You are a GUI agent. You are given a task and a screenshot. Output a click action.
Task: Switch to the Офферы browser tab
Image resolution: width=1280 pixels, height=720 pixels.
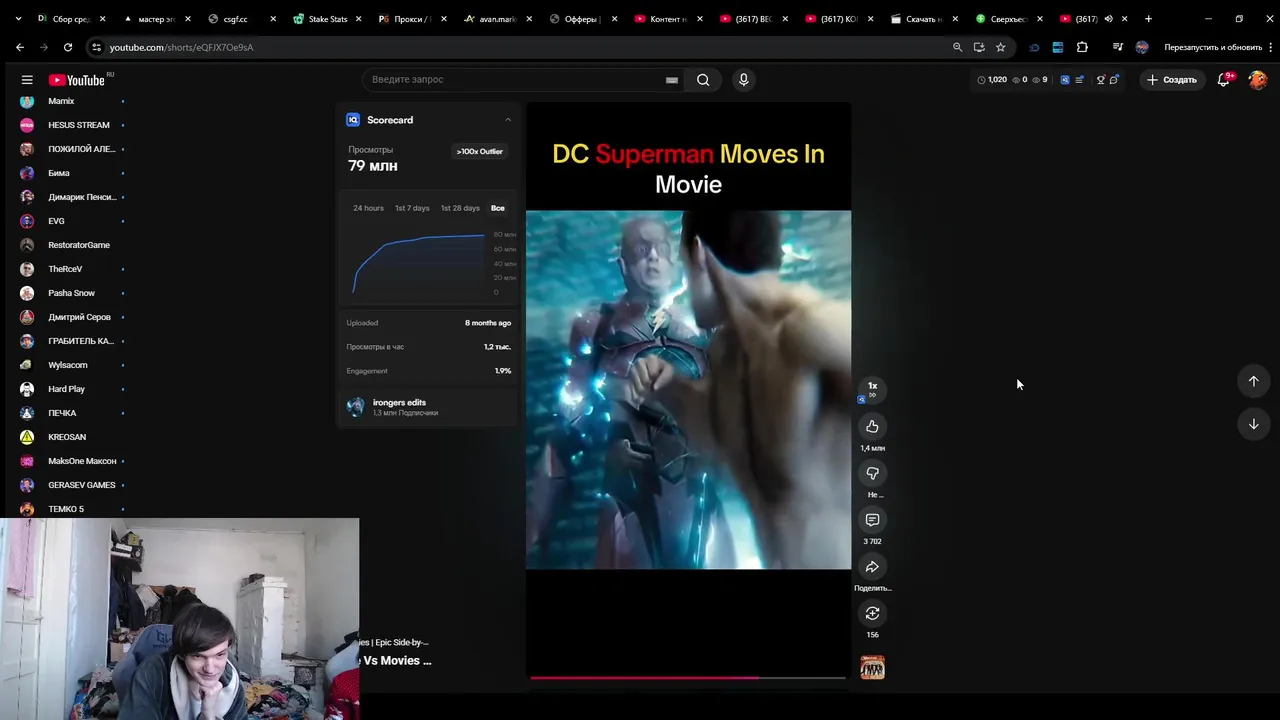(582, 19)
